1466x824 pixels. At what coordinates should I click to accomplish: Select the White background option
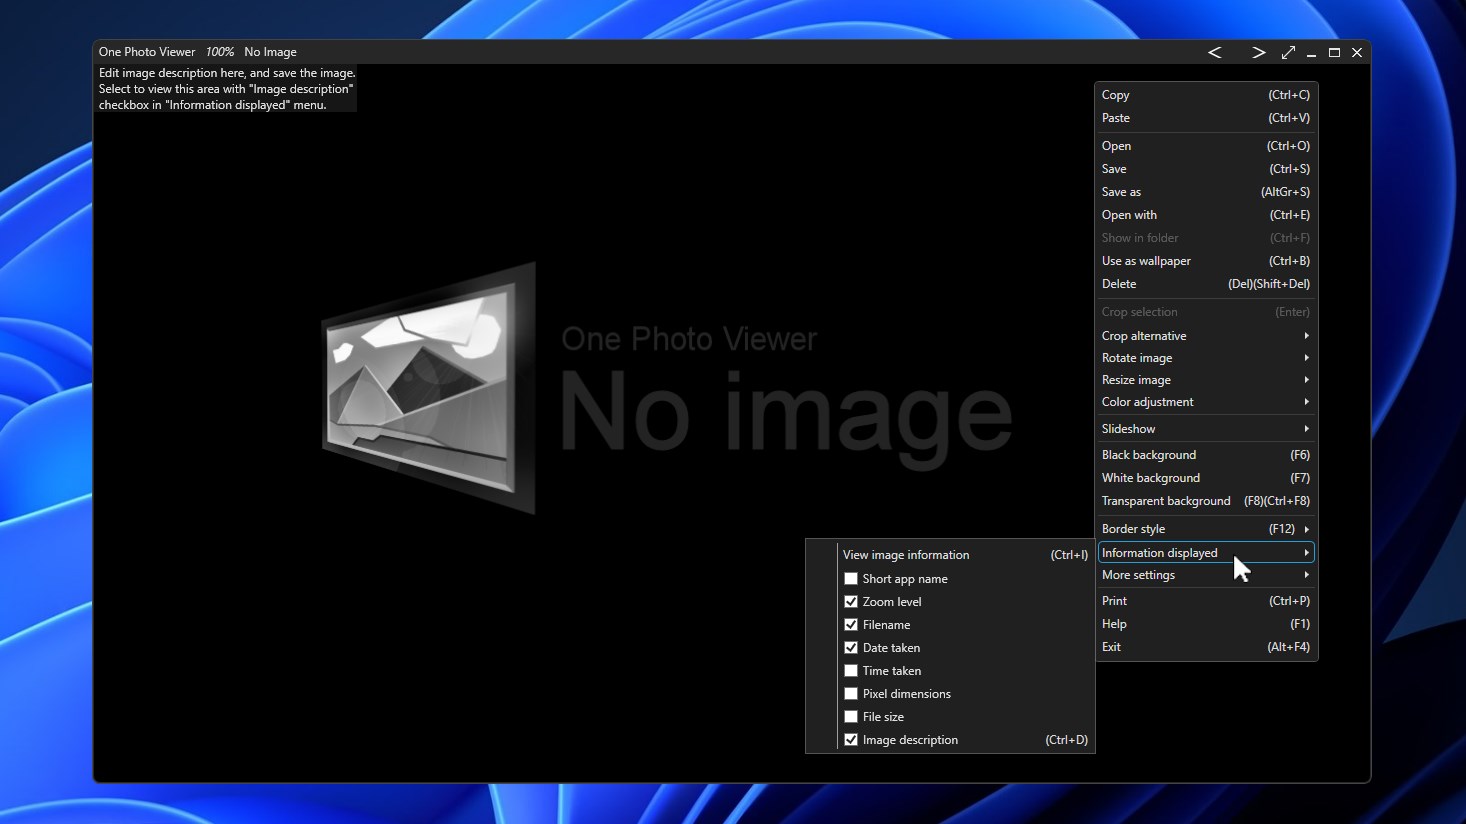[1151, 477]
